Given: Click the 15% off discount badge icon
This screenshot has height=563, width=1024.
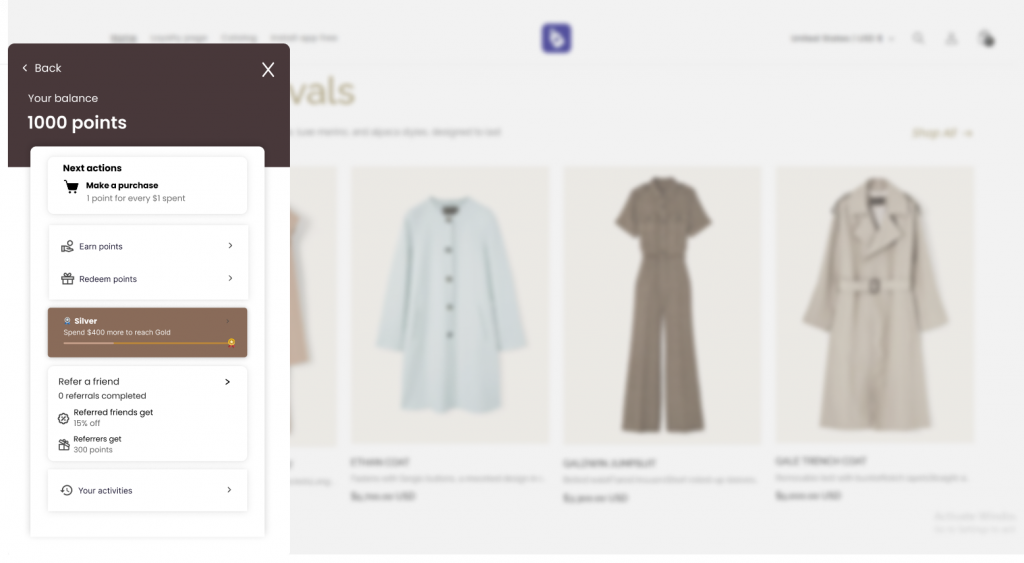Looking at the screenshot, I should point(64,418).
